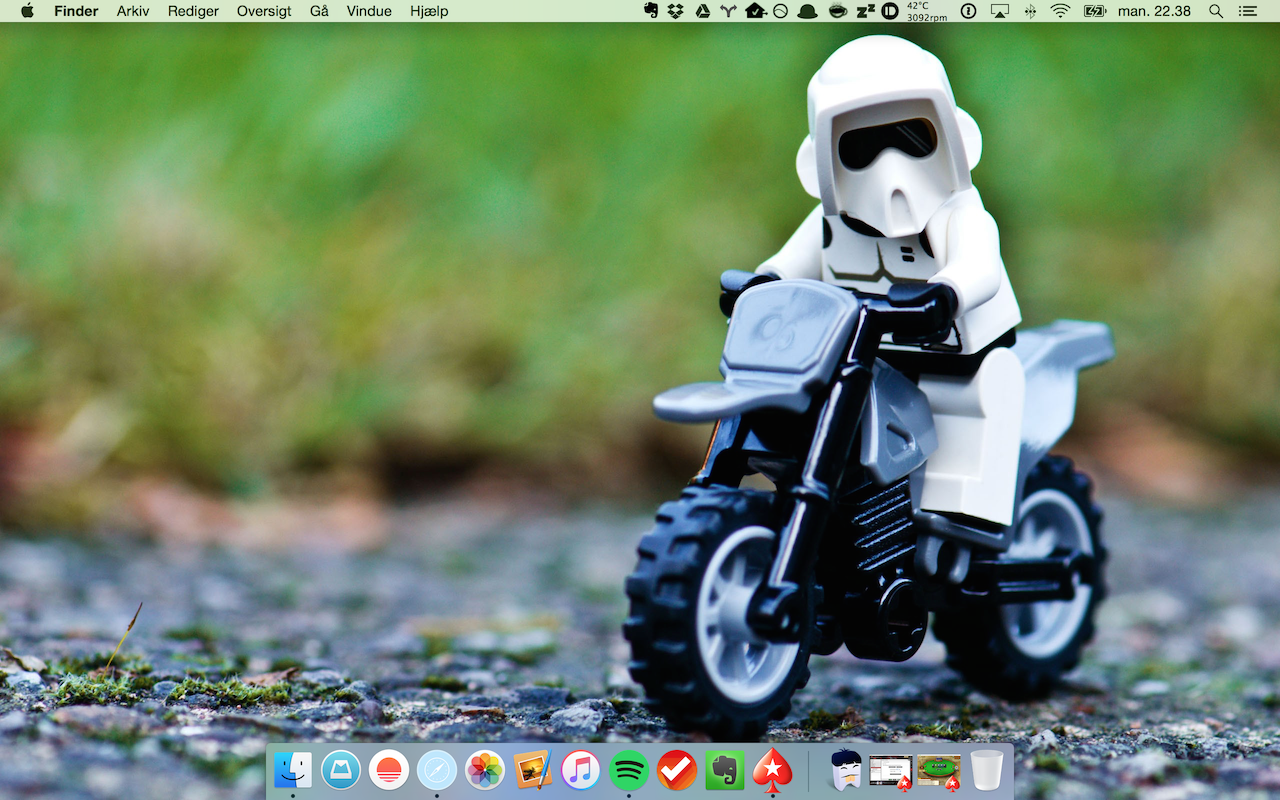The height and width of the screenshot is (800, 1280).
Task: Open PokerStars from the Dock
Action: [x=773, y=770]
